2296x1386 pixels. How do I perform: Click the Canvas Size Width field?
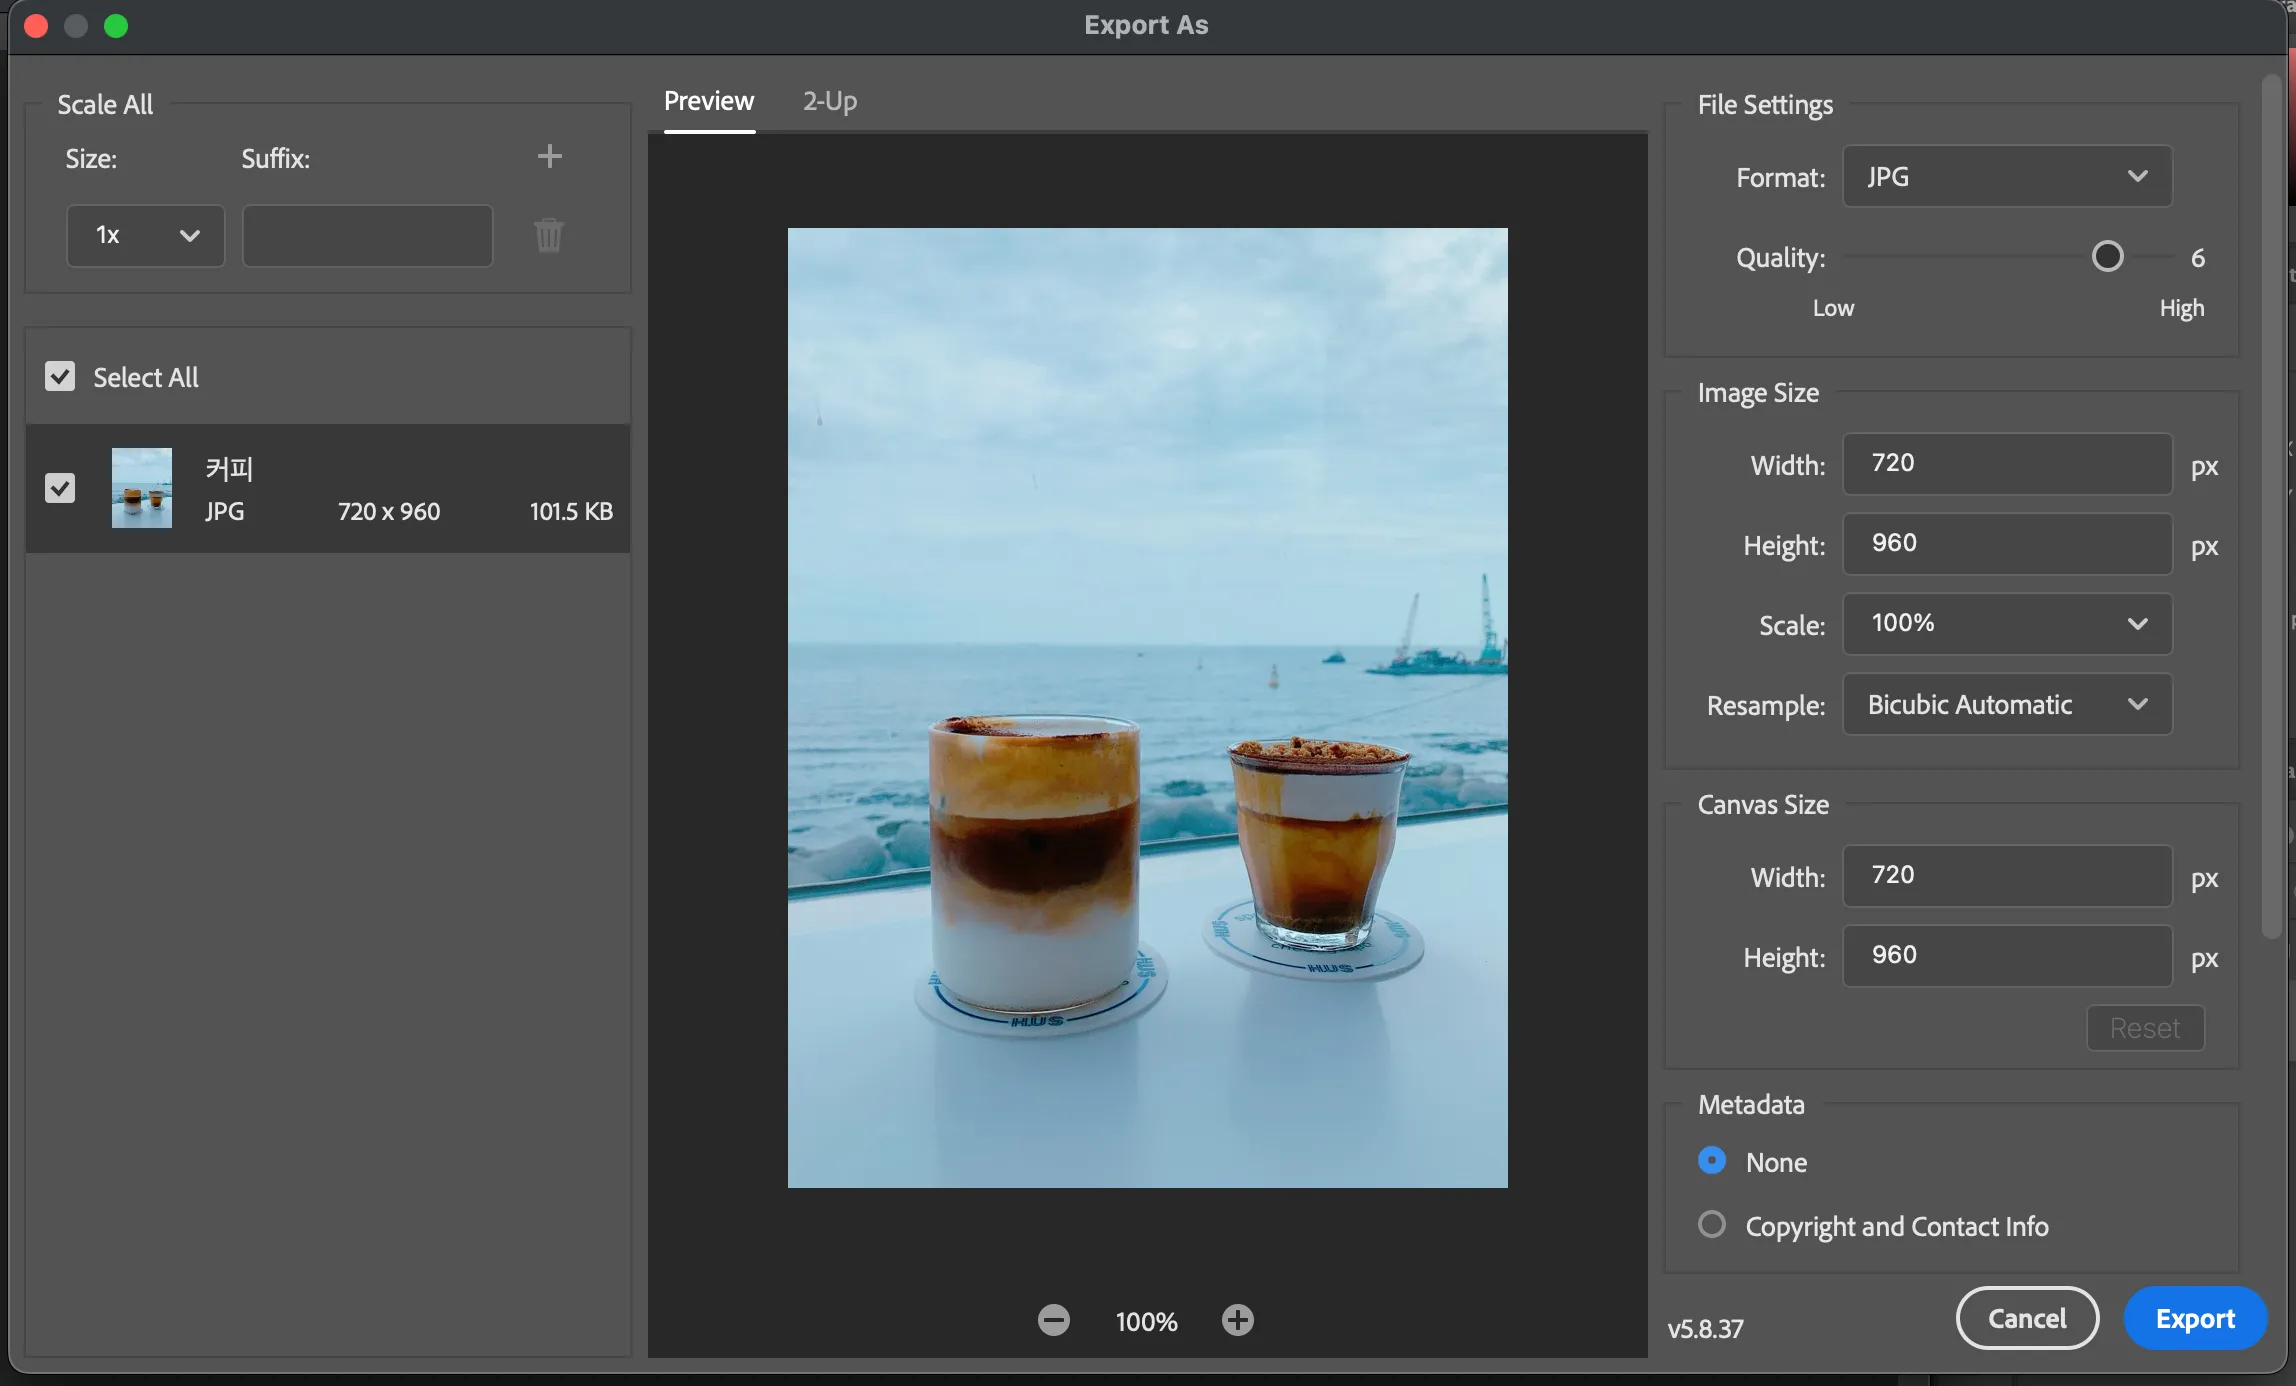(2007, 875)
